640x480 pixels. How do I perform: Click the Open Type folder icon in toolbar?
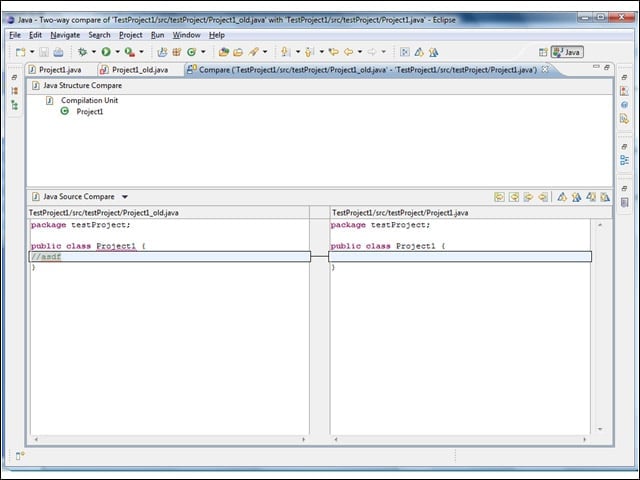pyautogui.click(x=224, y=52)
